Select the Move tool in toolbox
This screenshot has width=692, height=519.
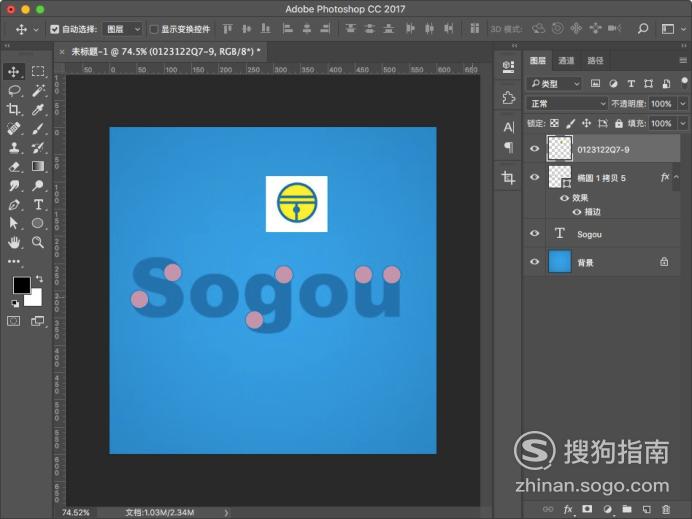point(14,71)
